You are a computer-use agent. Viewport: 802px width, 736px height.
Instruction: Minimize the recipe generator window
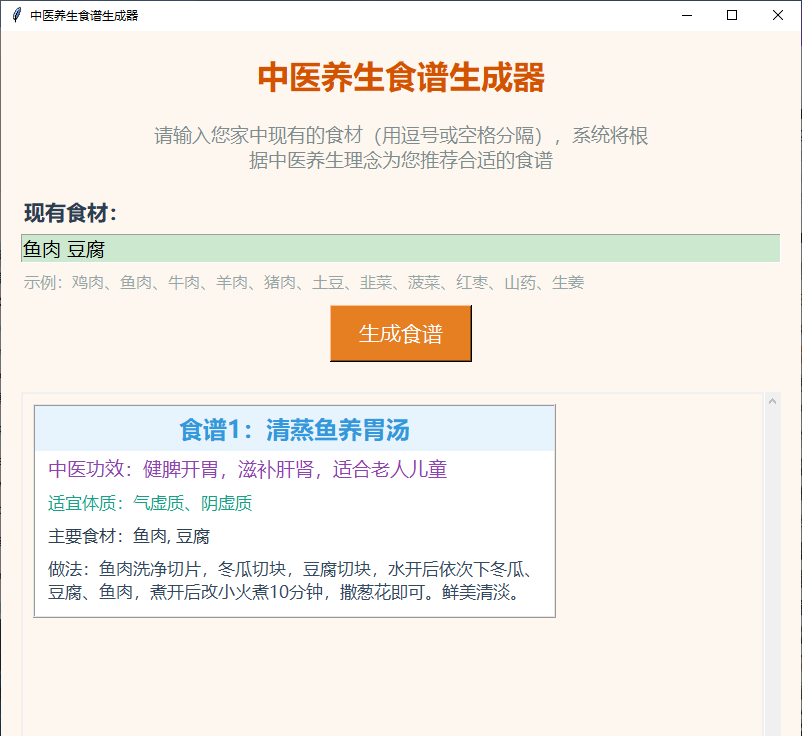686,15
